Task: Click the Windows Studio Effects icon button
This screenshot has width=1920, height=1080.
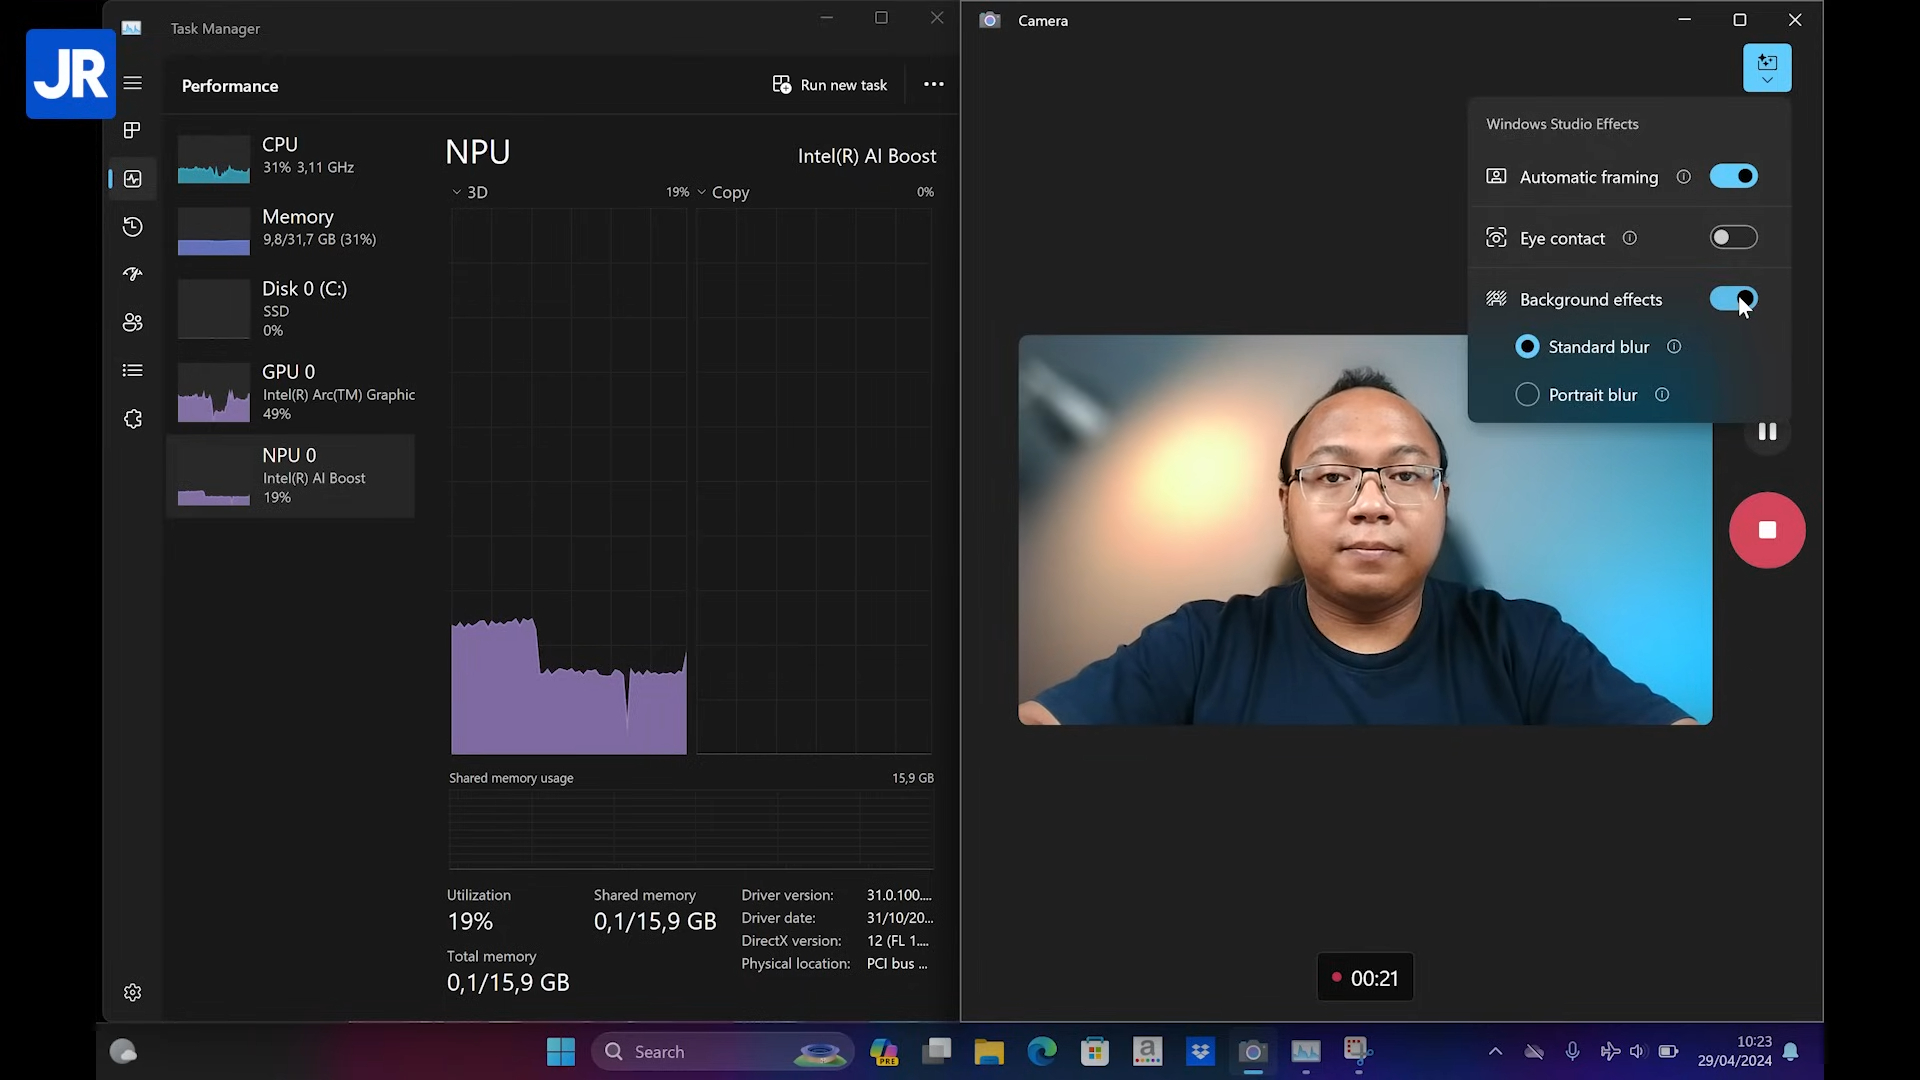Action: (1766, 68)
